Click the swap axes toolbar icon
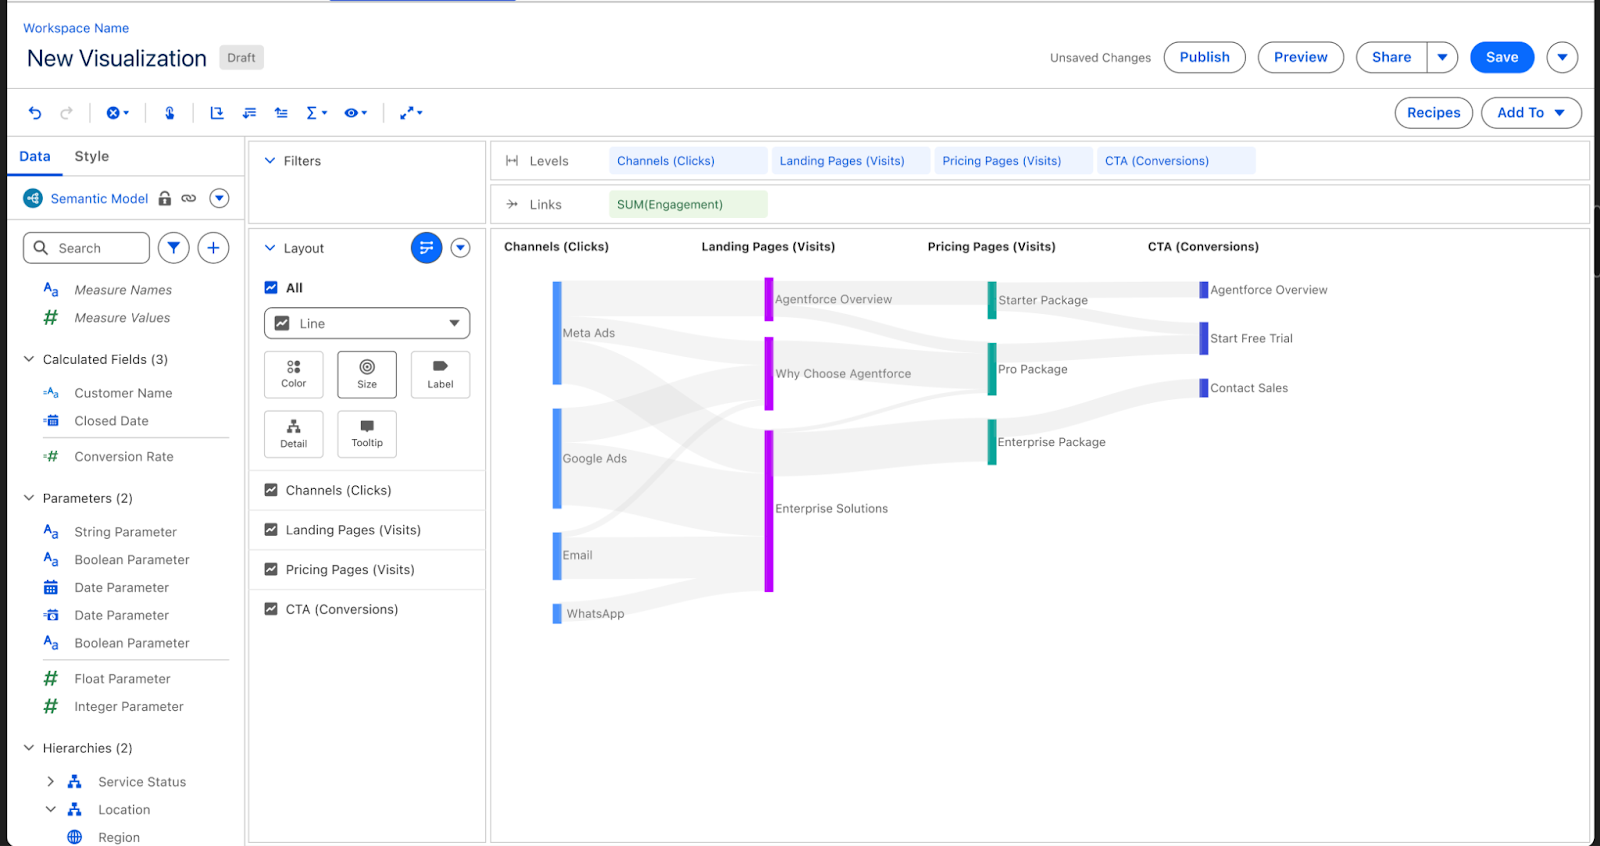 coord(216,113)
